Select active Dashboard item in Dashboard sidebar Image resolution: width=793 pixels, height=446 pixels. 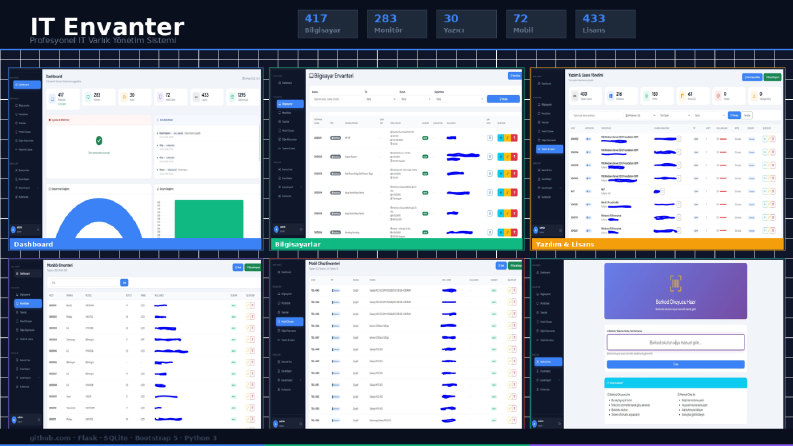point(27,84)
